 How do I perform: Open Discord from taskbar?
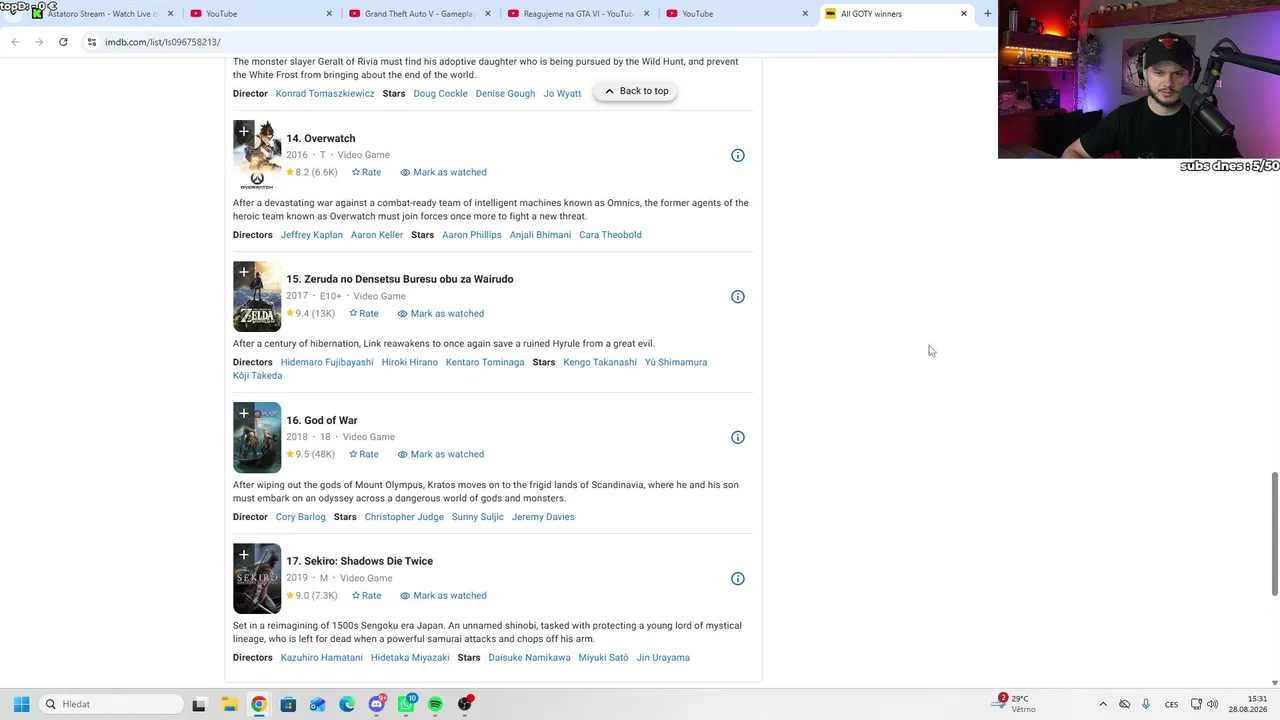pyautogui.click(x=377, y=704)
